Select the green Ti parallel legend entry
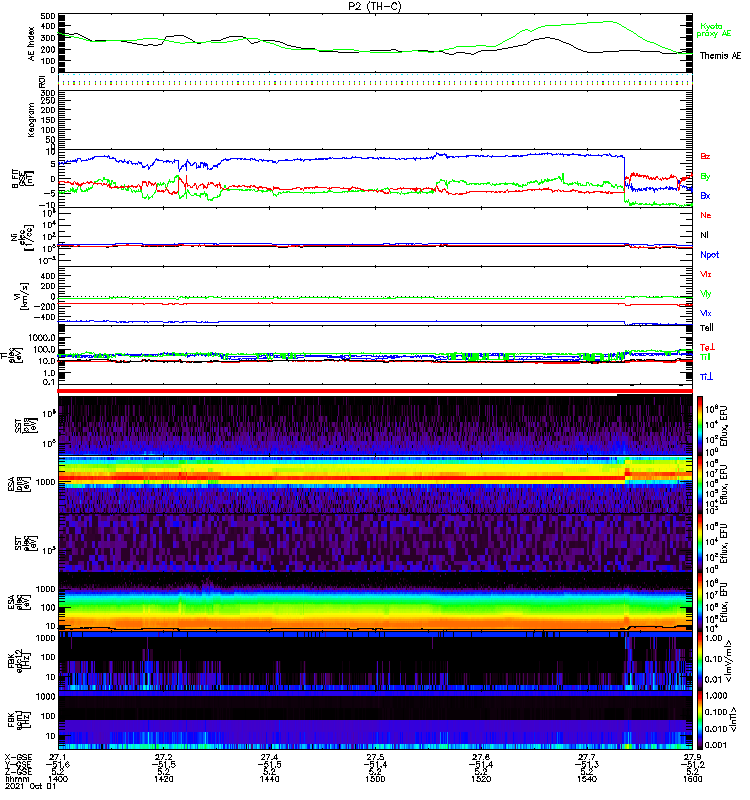The image size is (750, 800). click(x=705, y=357)
